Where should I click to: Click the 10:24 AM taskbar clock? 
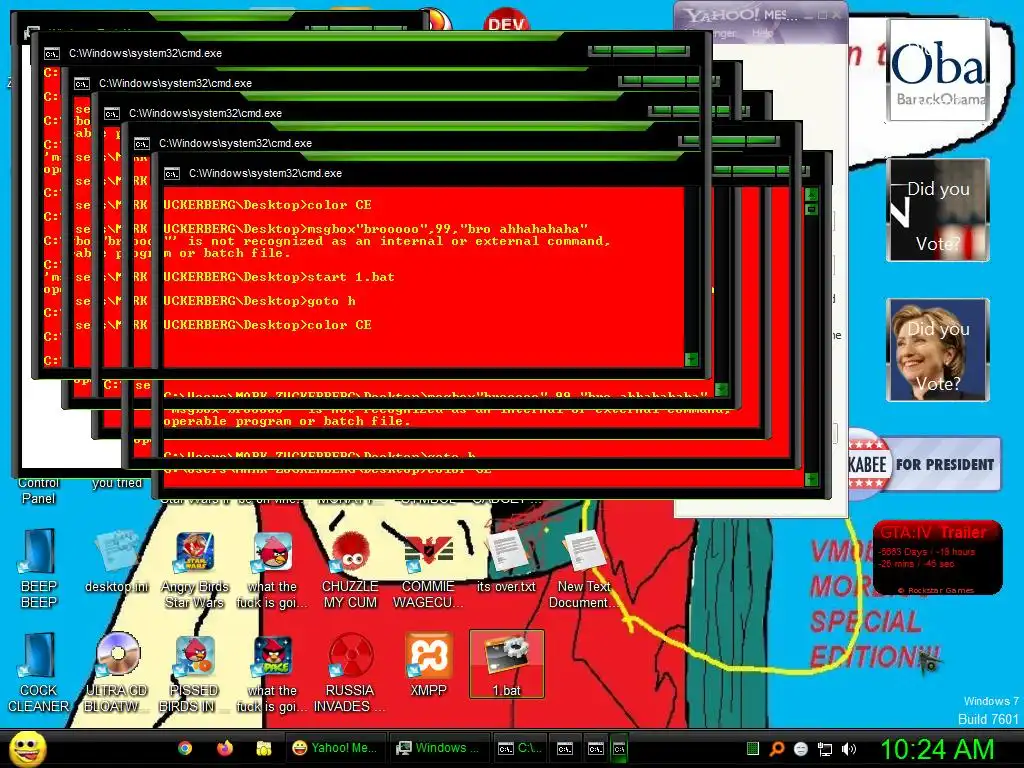(937, 749)
